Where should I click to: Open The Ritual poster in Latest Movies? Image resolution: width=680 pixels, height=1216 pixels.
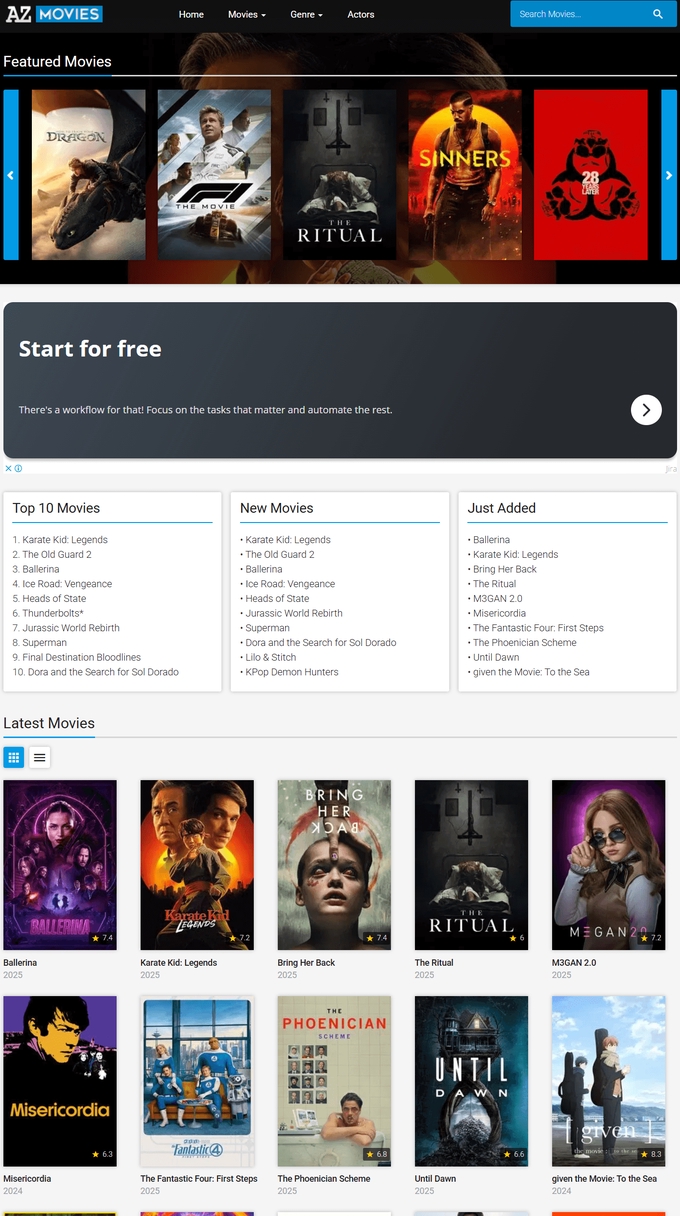[471, 865]
